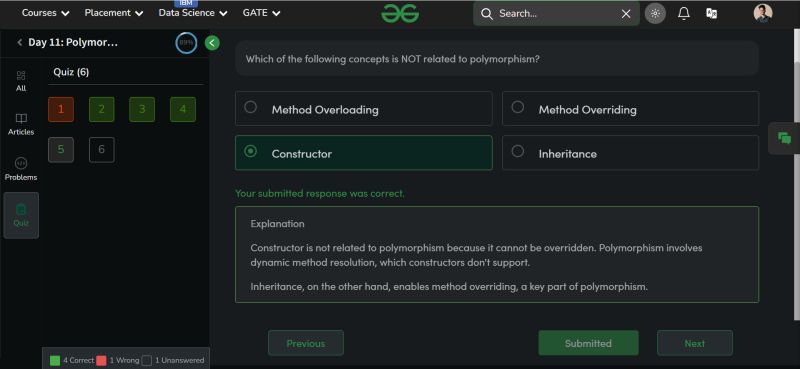Clear search with the X icon
Image resolution: width=800 pixels, height=369 pixels.
[626, 14]
